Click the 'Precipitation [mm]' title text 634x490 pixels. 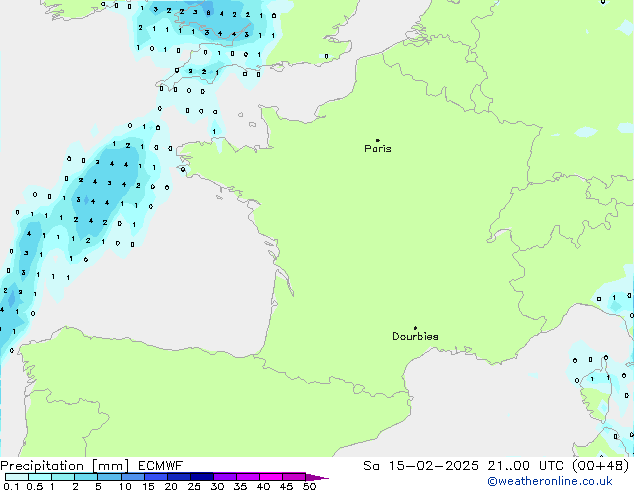coord(65,466)
